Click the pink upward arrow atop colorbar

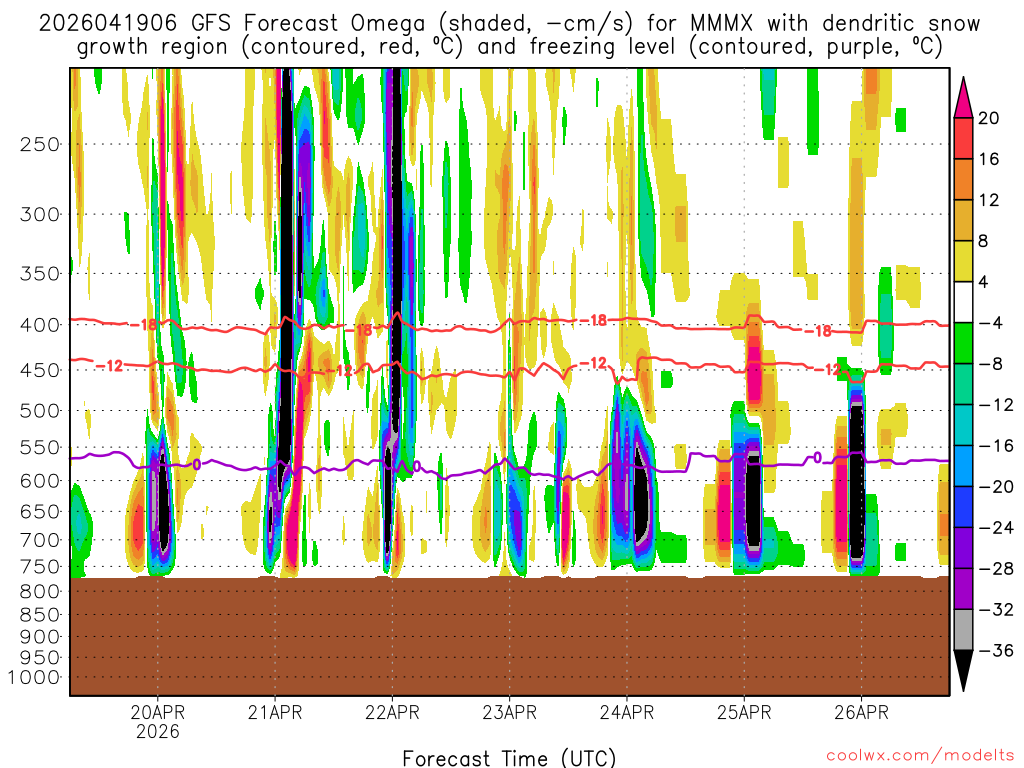(964, 95)
